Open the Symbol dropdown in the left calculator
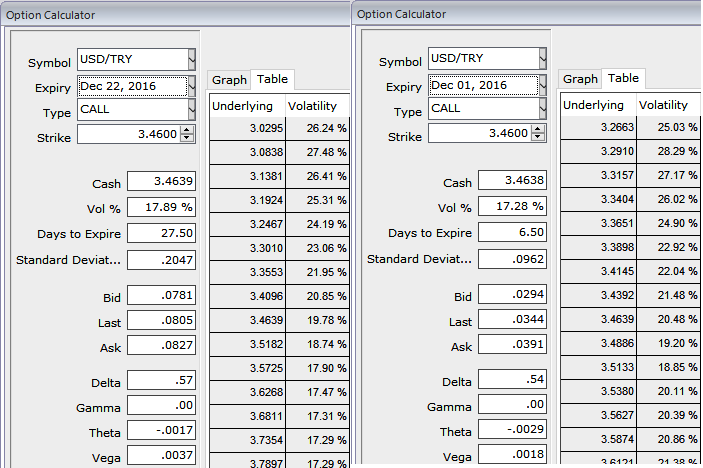Image resolution: width=703 pixels, height=468 pixels. click(191, 59)
